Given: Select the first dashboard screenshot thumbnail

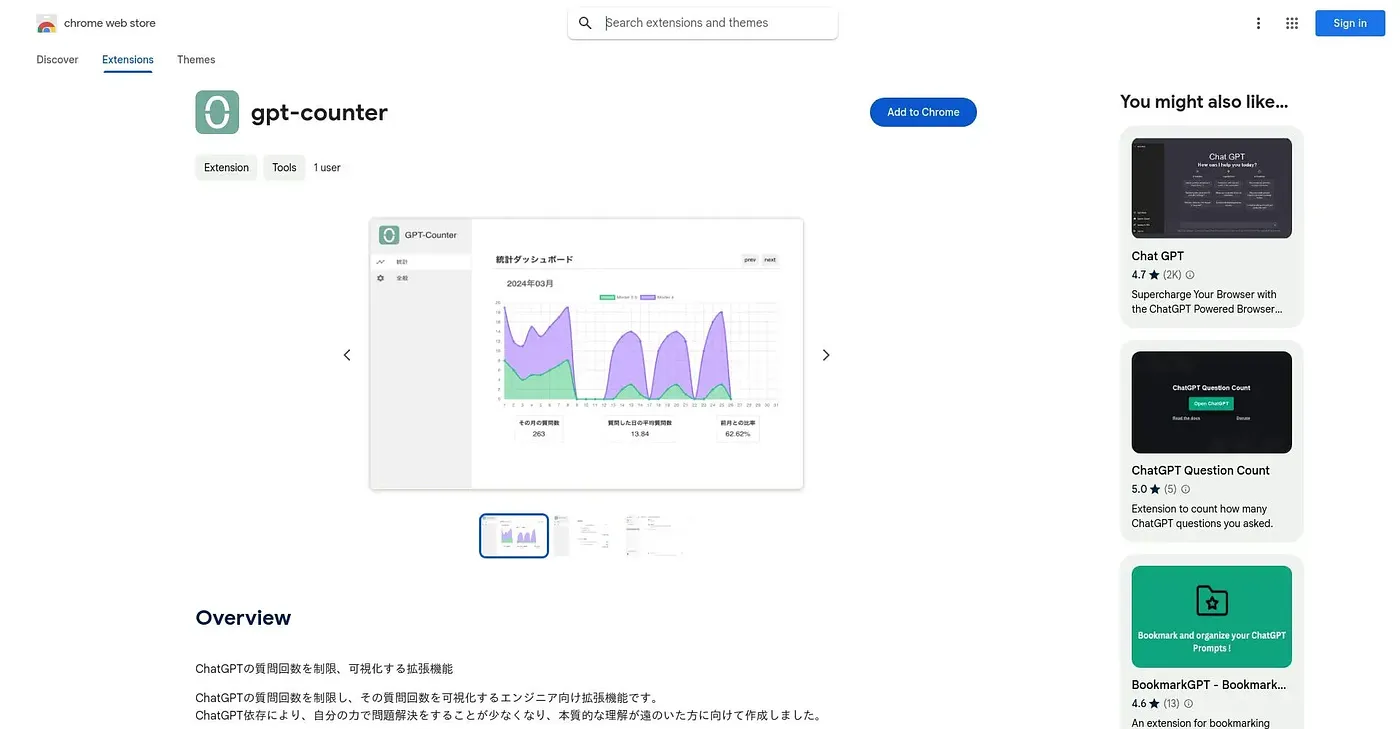Looking at the screenshot, I should pyautogui.click(x=514, y=536).
